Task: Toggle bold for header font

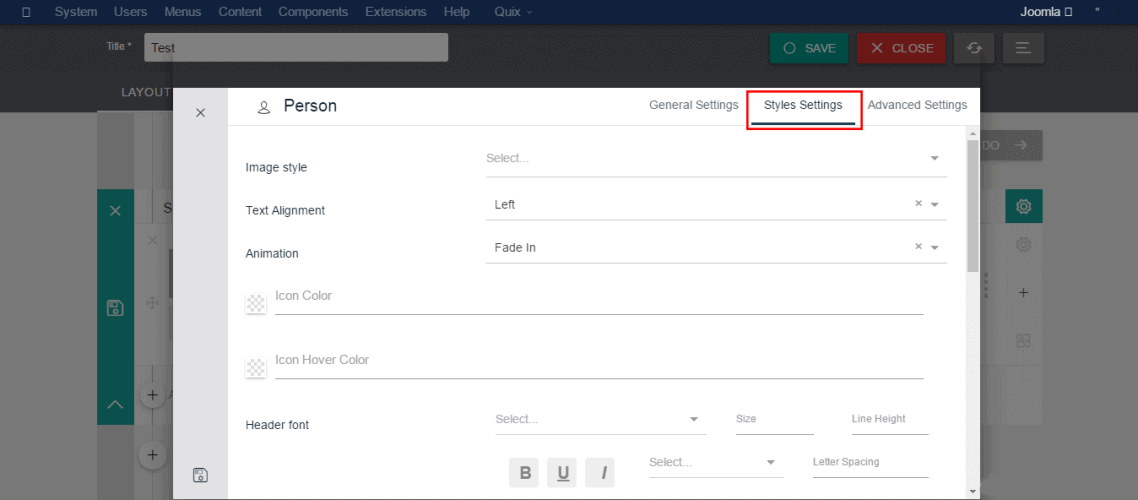Action: pos(525,473)
